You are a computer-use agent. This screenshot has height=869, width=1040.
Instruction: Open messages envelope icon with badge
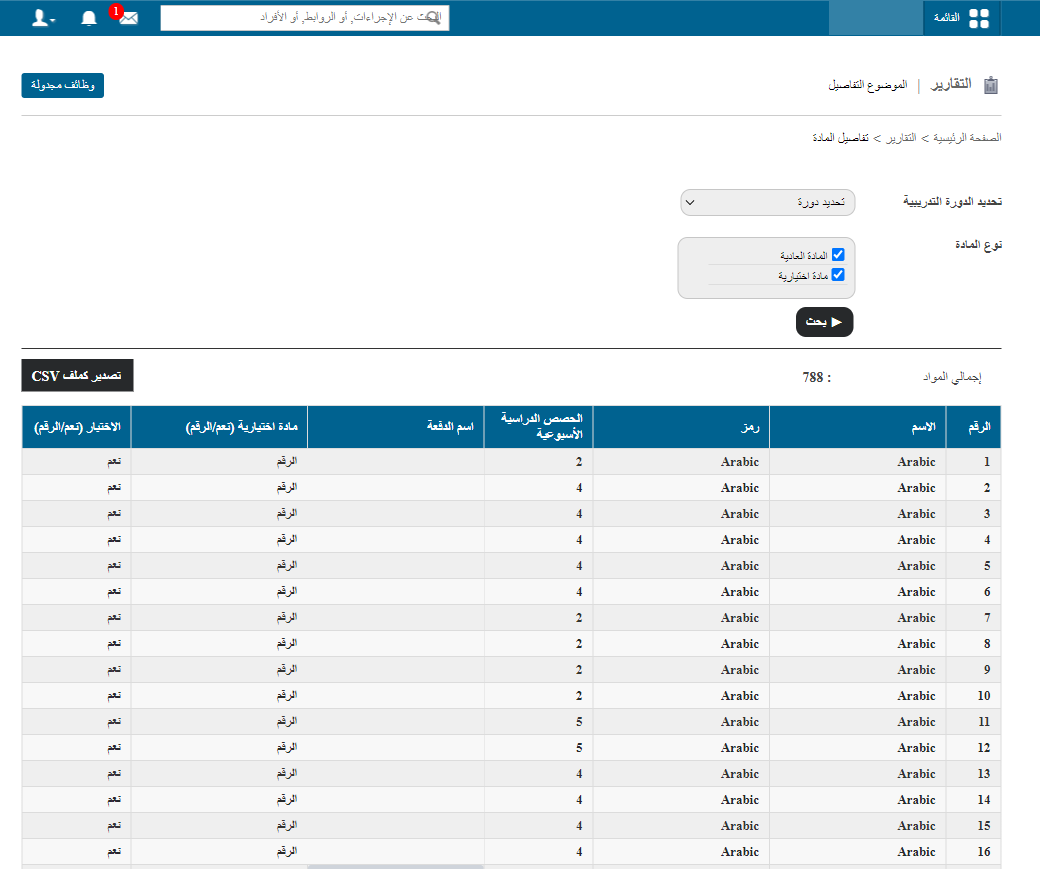(128, 18)
